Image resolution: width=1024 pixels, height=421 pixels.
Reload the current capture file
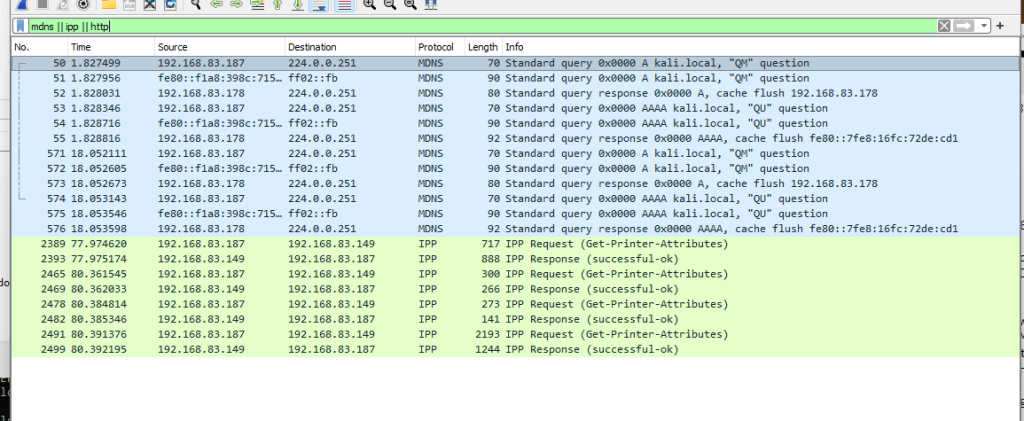pyautogui.click(x=170, y=4)
